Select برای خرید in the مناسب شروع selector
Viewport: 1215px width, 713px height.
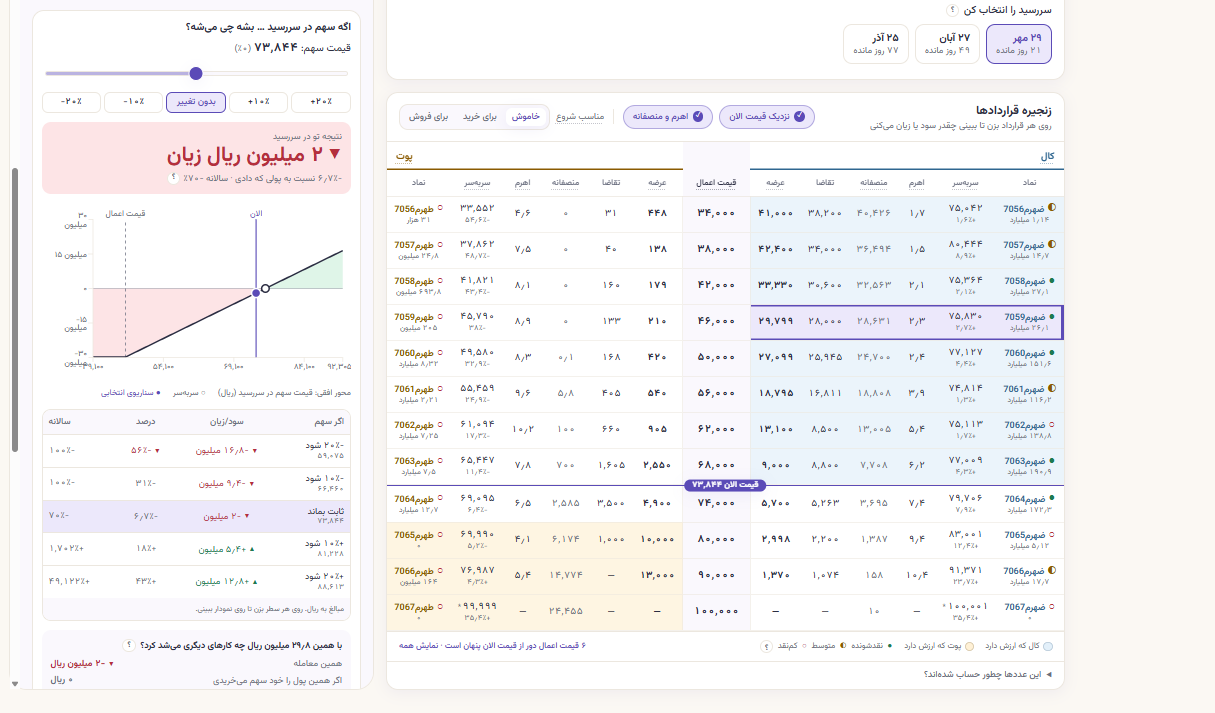click(479, 117)
